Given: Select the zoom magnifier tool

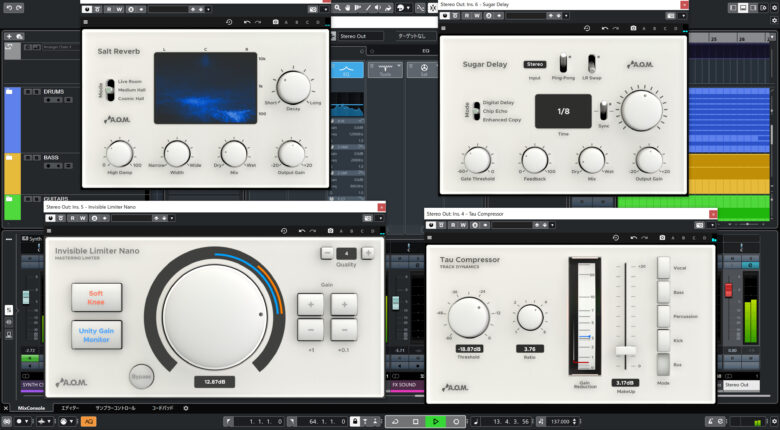Looking at the screenshot, I should click(x=337, y=8).
